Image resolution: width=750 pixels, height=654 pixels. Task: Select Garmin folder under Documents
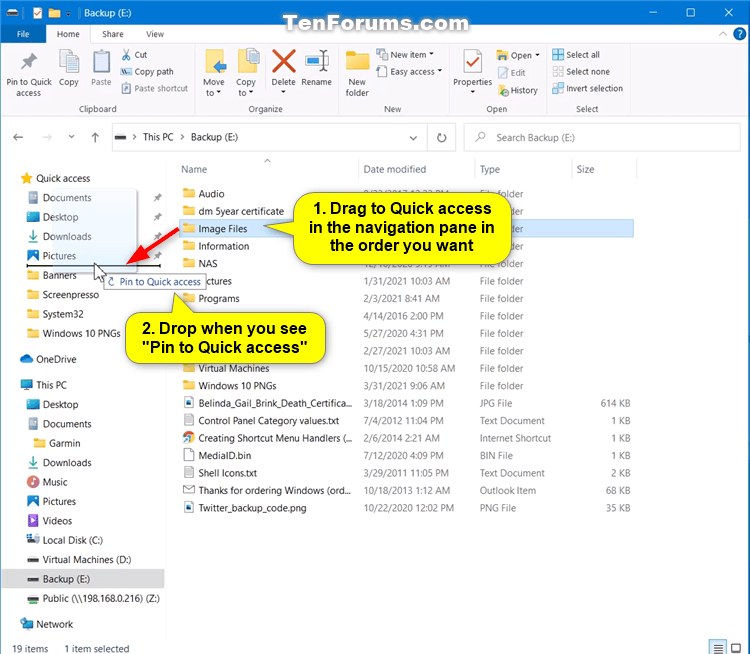pos(57,443)
